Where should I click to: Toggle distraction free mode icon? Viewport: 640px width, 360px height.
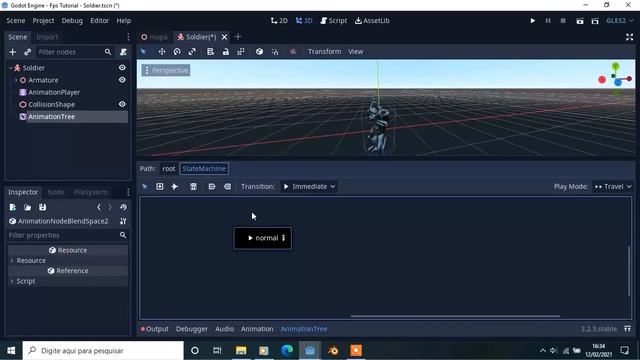click(629, 37)
